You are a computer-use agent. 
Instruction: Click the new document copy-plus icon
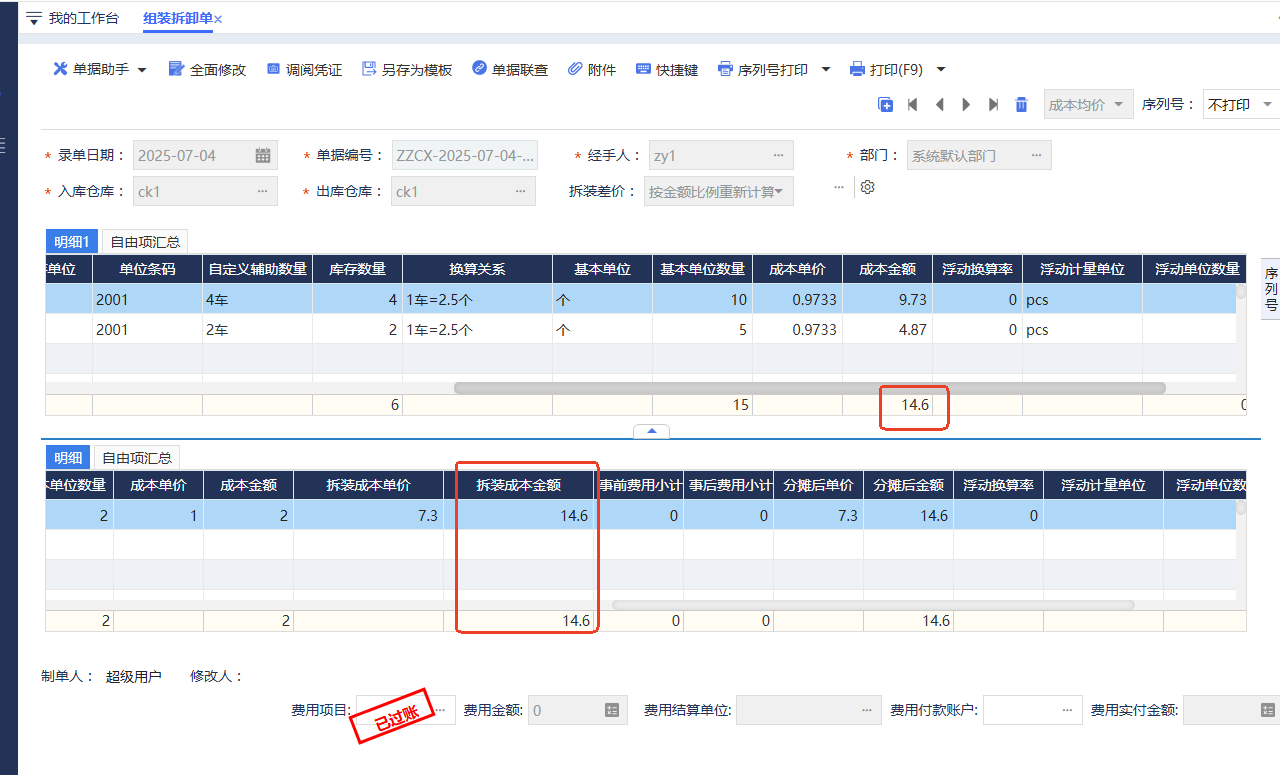pyautogui.click(x=885, y=104)
